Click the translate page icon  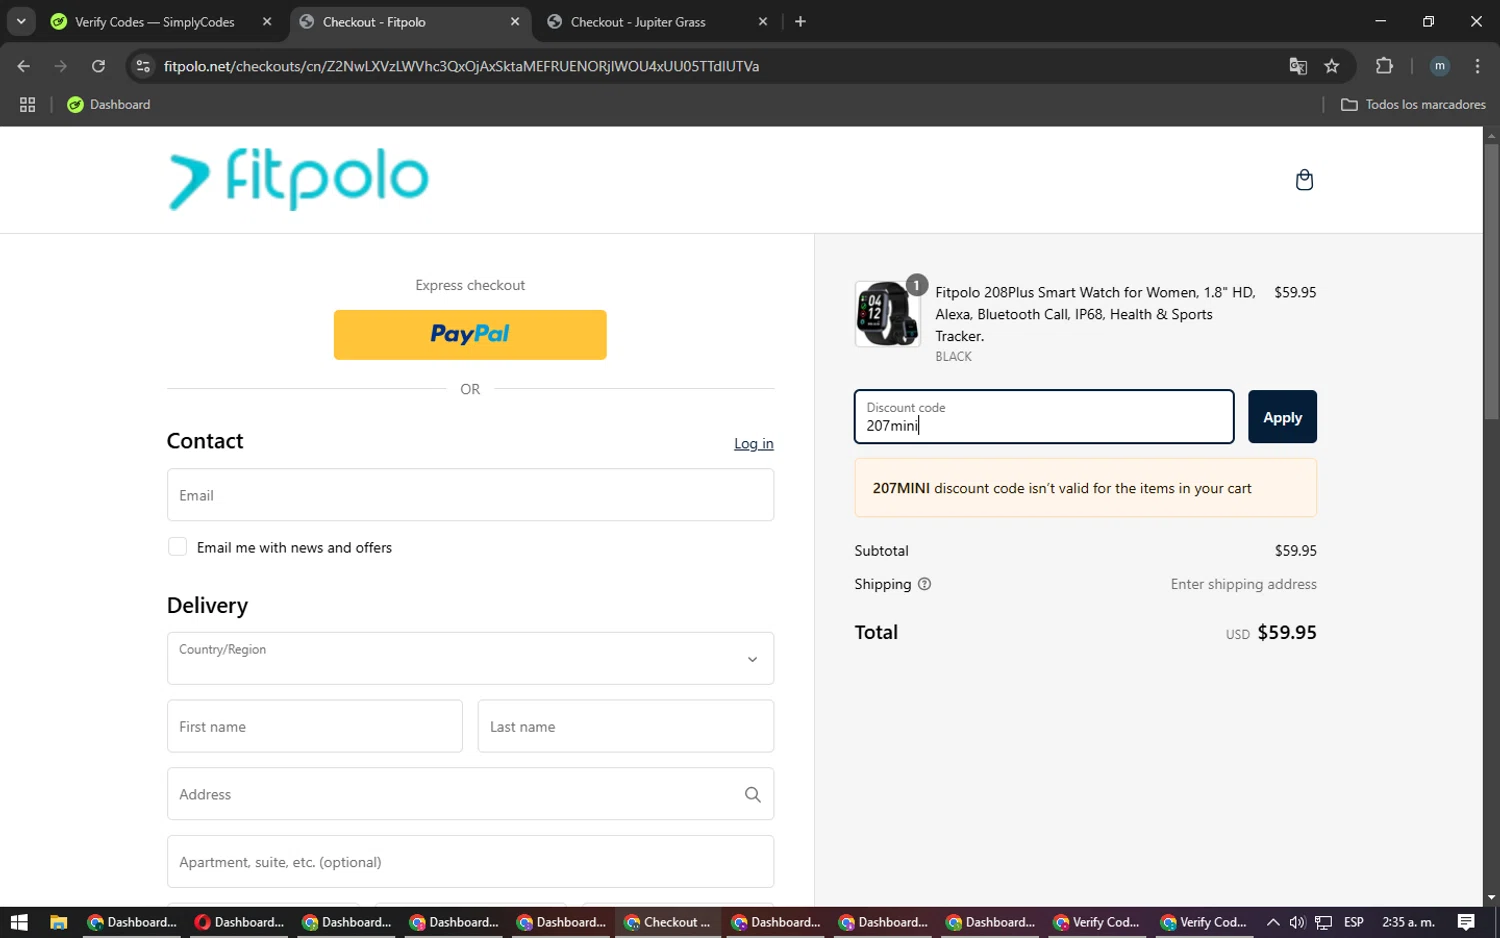tap(1298, 66)
